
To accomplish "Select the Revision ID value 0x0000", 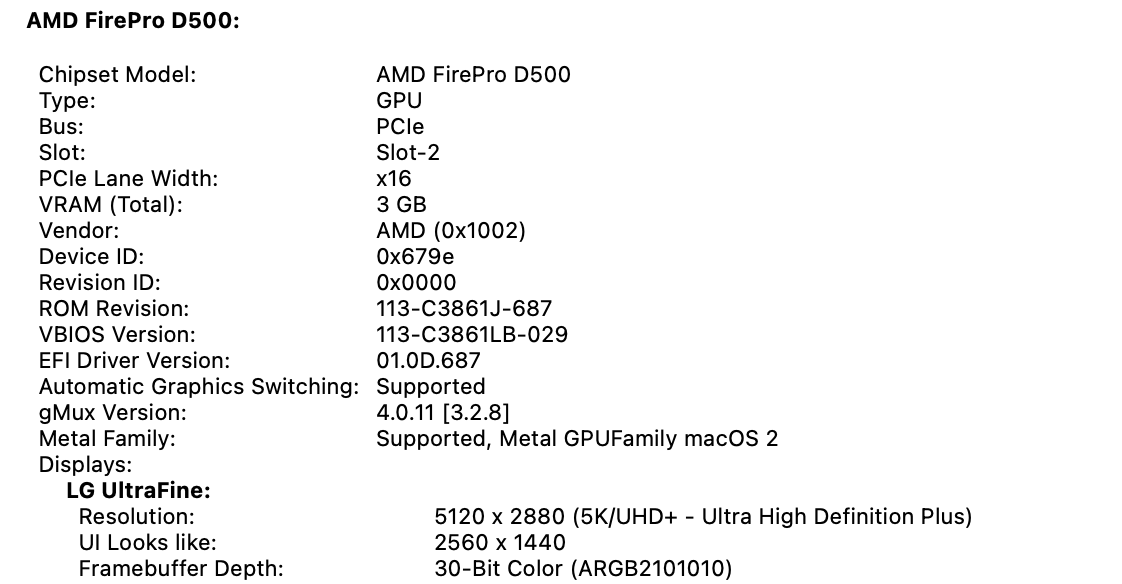I will [x=416, y=282].
